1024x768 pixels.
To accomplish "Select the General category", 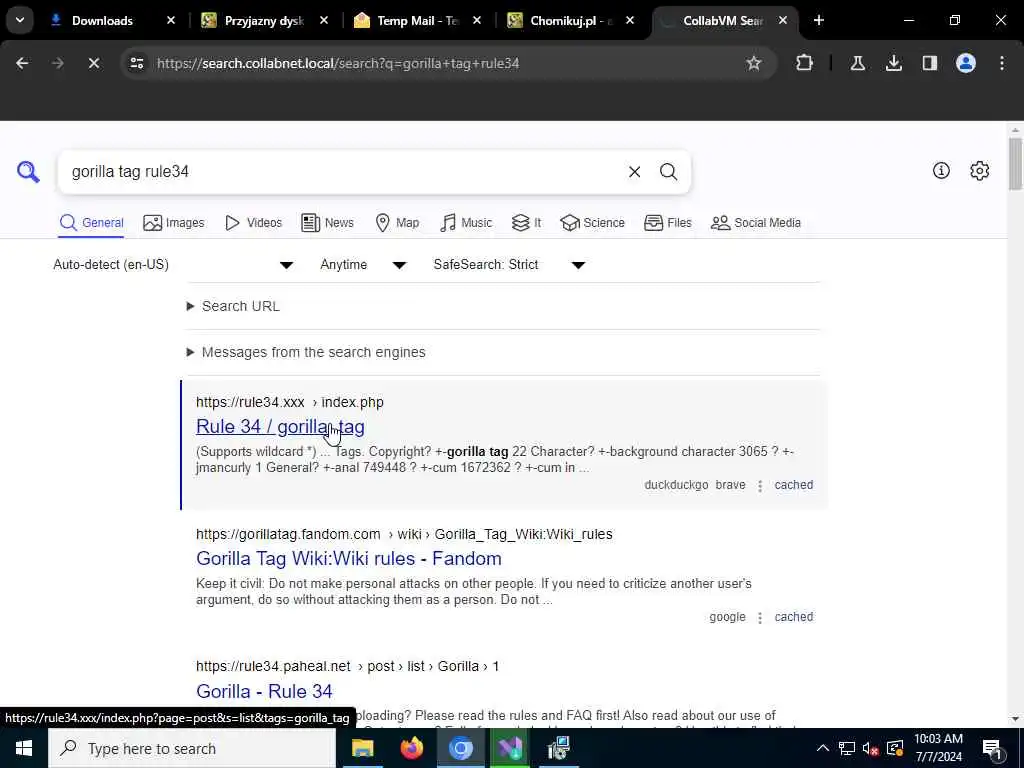I will [x=91, y=223].
